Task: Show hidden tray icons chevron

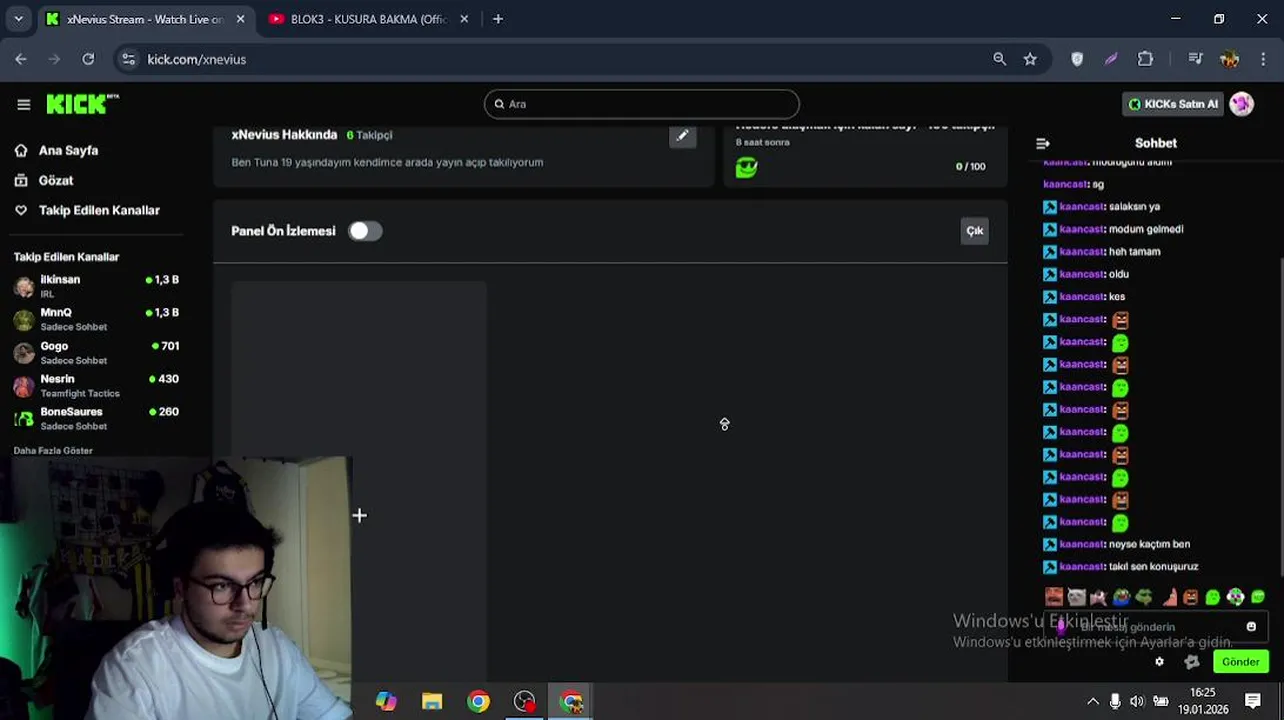Action: pyautogui.click(x=1093, y=701)
